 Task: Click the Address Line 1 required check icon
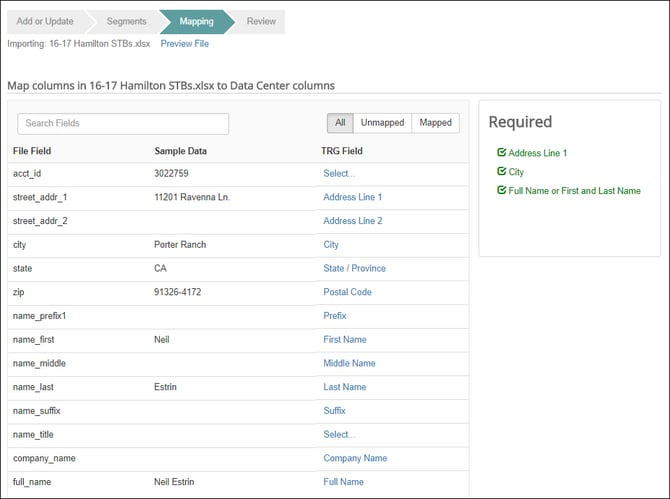502,152
